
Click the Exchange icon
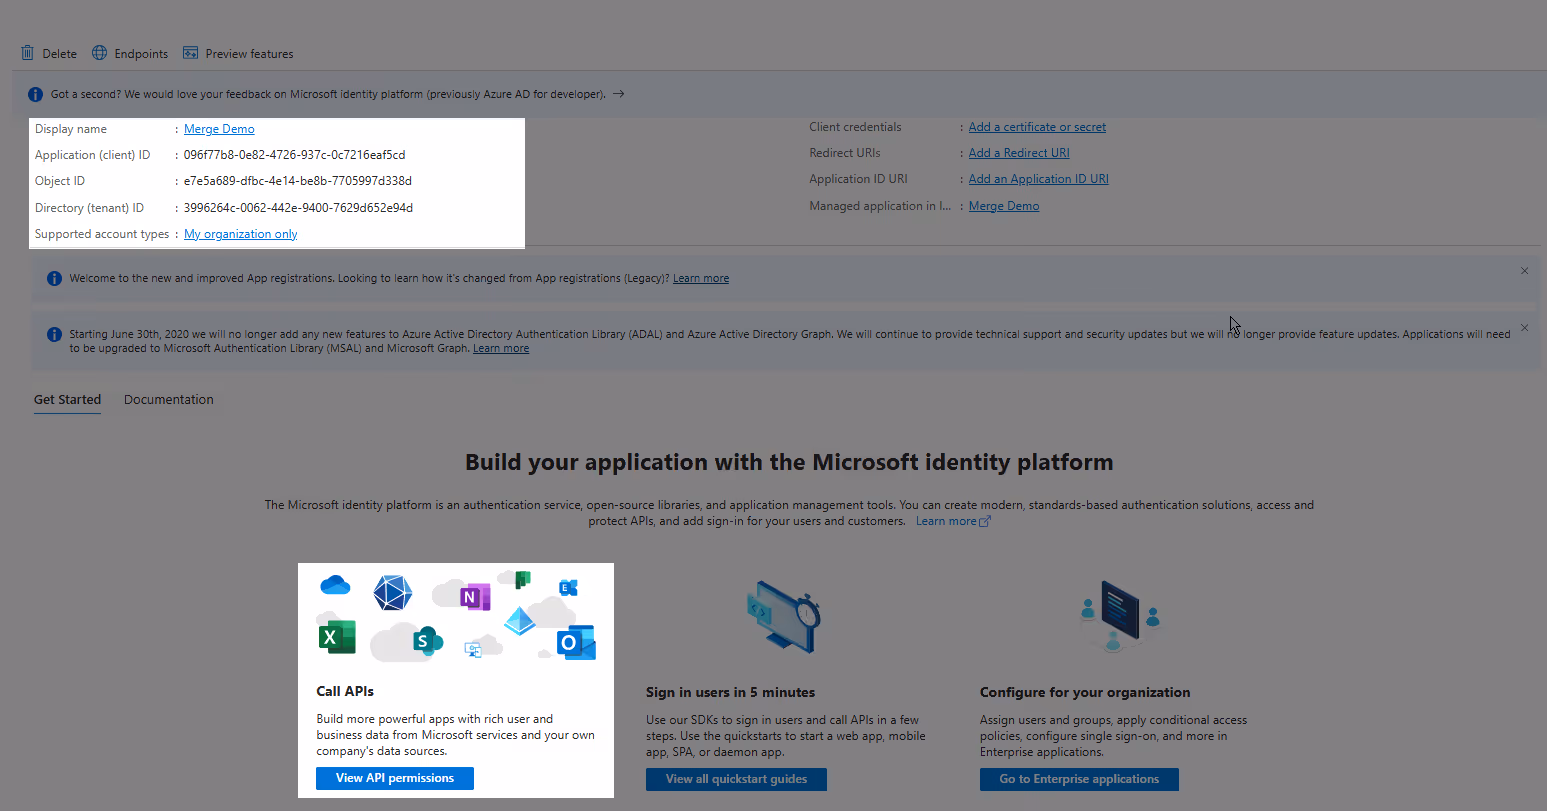coord(568,588)
